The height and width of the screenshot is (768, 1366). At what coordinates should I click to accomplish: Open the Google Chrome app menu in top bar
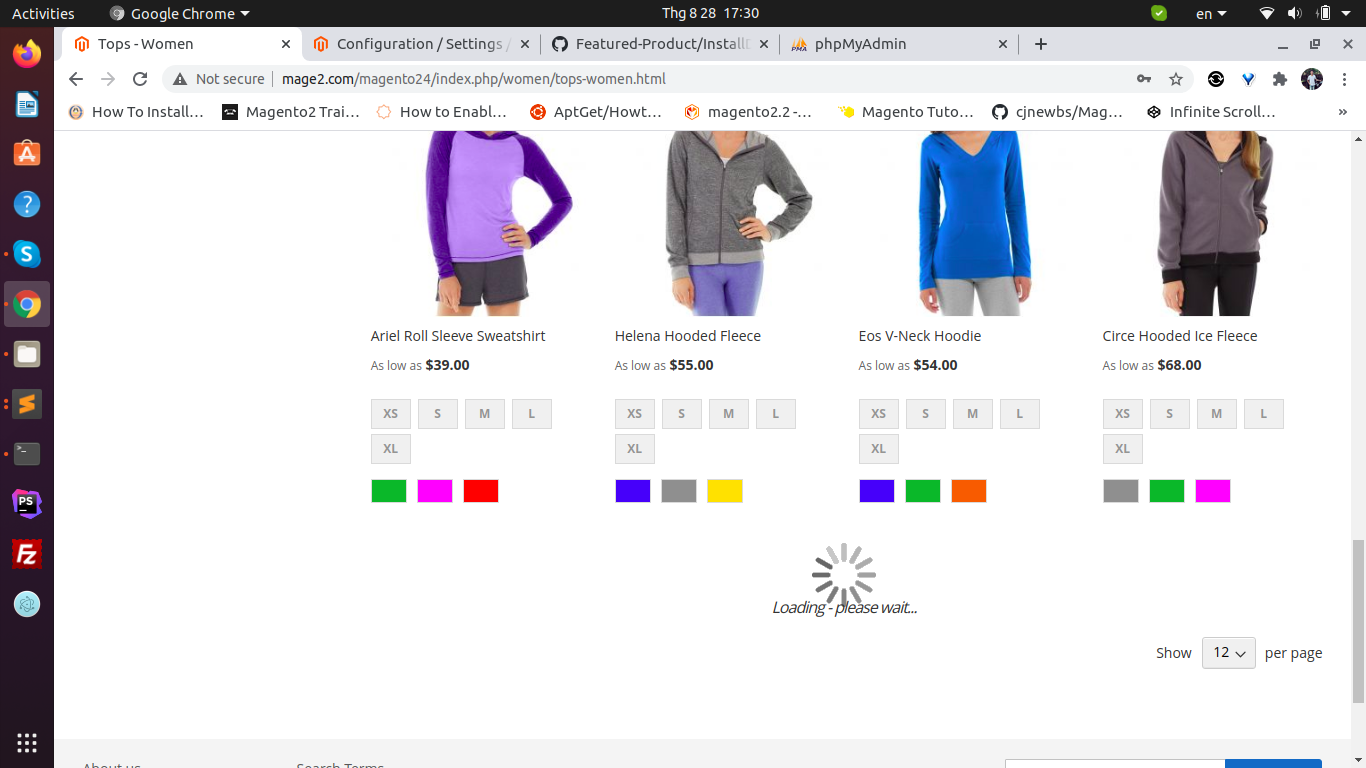(x=180, y=13)
